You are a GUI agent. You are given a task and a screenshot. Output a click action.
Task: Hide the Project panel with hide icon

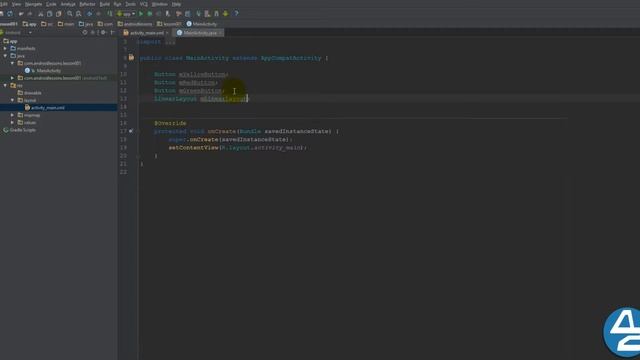112,33
